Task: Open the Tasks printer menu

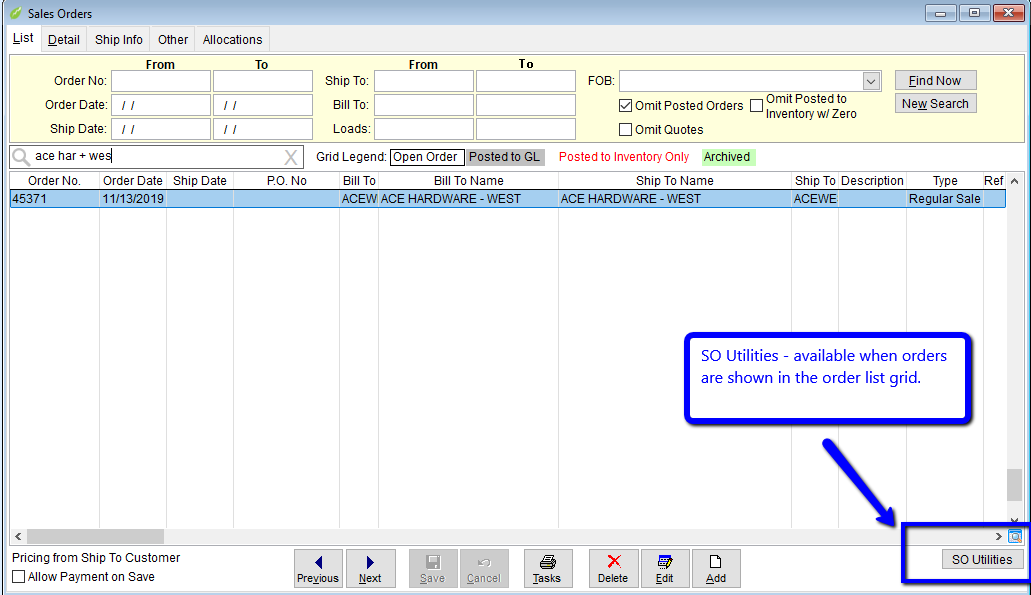Action: point(547,568)
